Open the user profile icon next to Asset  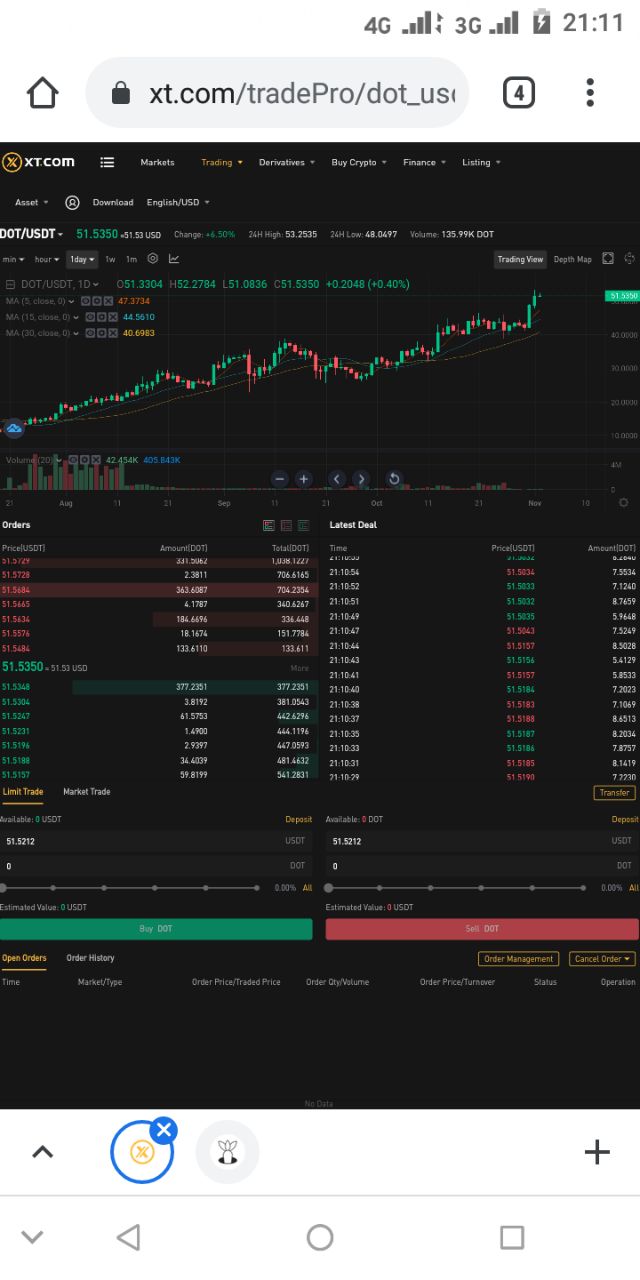(x=72, y=202)
